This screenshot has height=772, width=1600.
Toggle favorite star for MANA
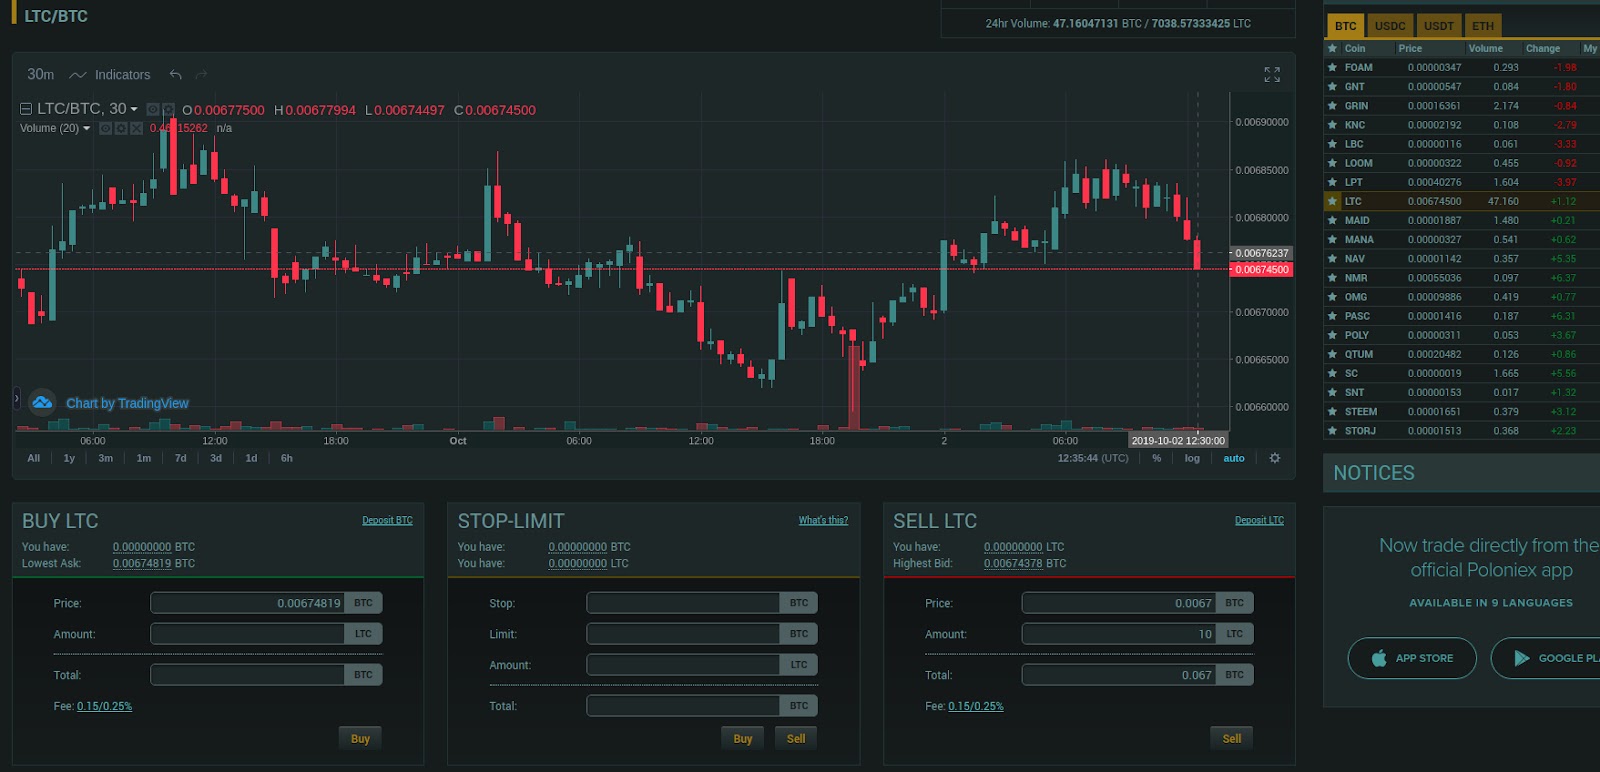click(1332, 240)
